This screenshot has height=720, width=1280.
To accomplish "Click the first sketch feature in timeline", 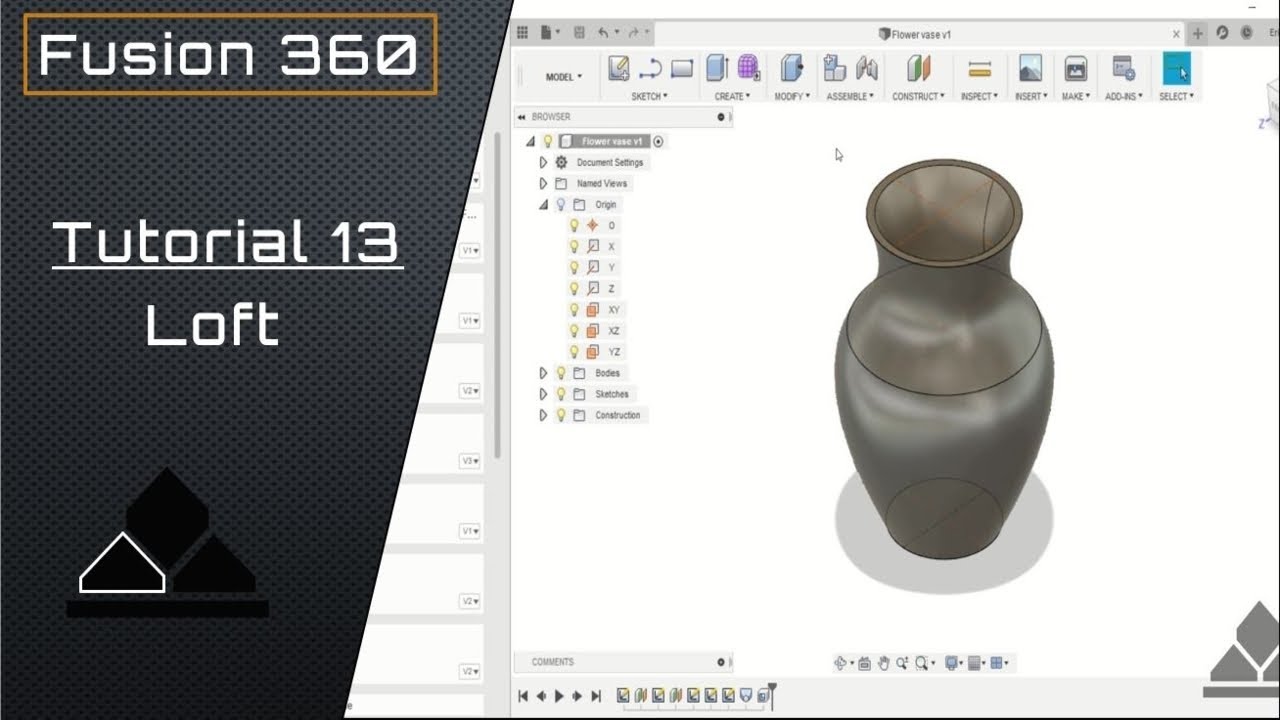I will pos(623,695).
